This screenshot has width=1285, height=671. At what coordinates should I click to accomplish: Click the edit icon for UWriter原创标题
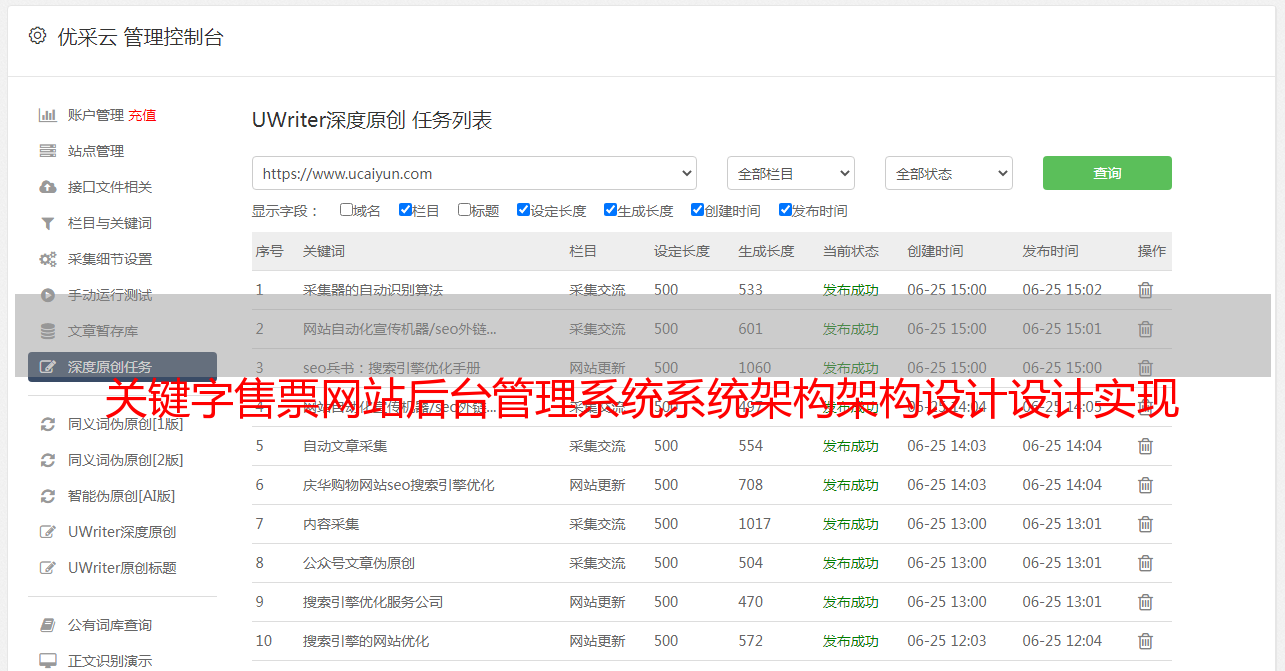pos(47,568)
